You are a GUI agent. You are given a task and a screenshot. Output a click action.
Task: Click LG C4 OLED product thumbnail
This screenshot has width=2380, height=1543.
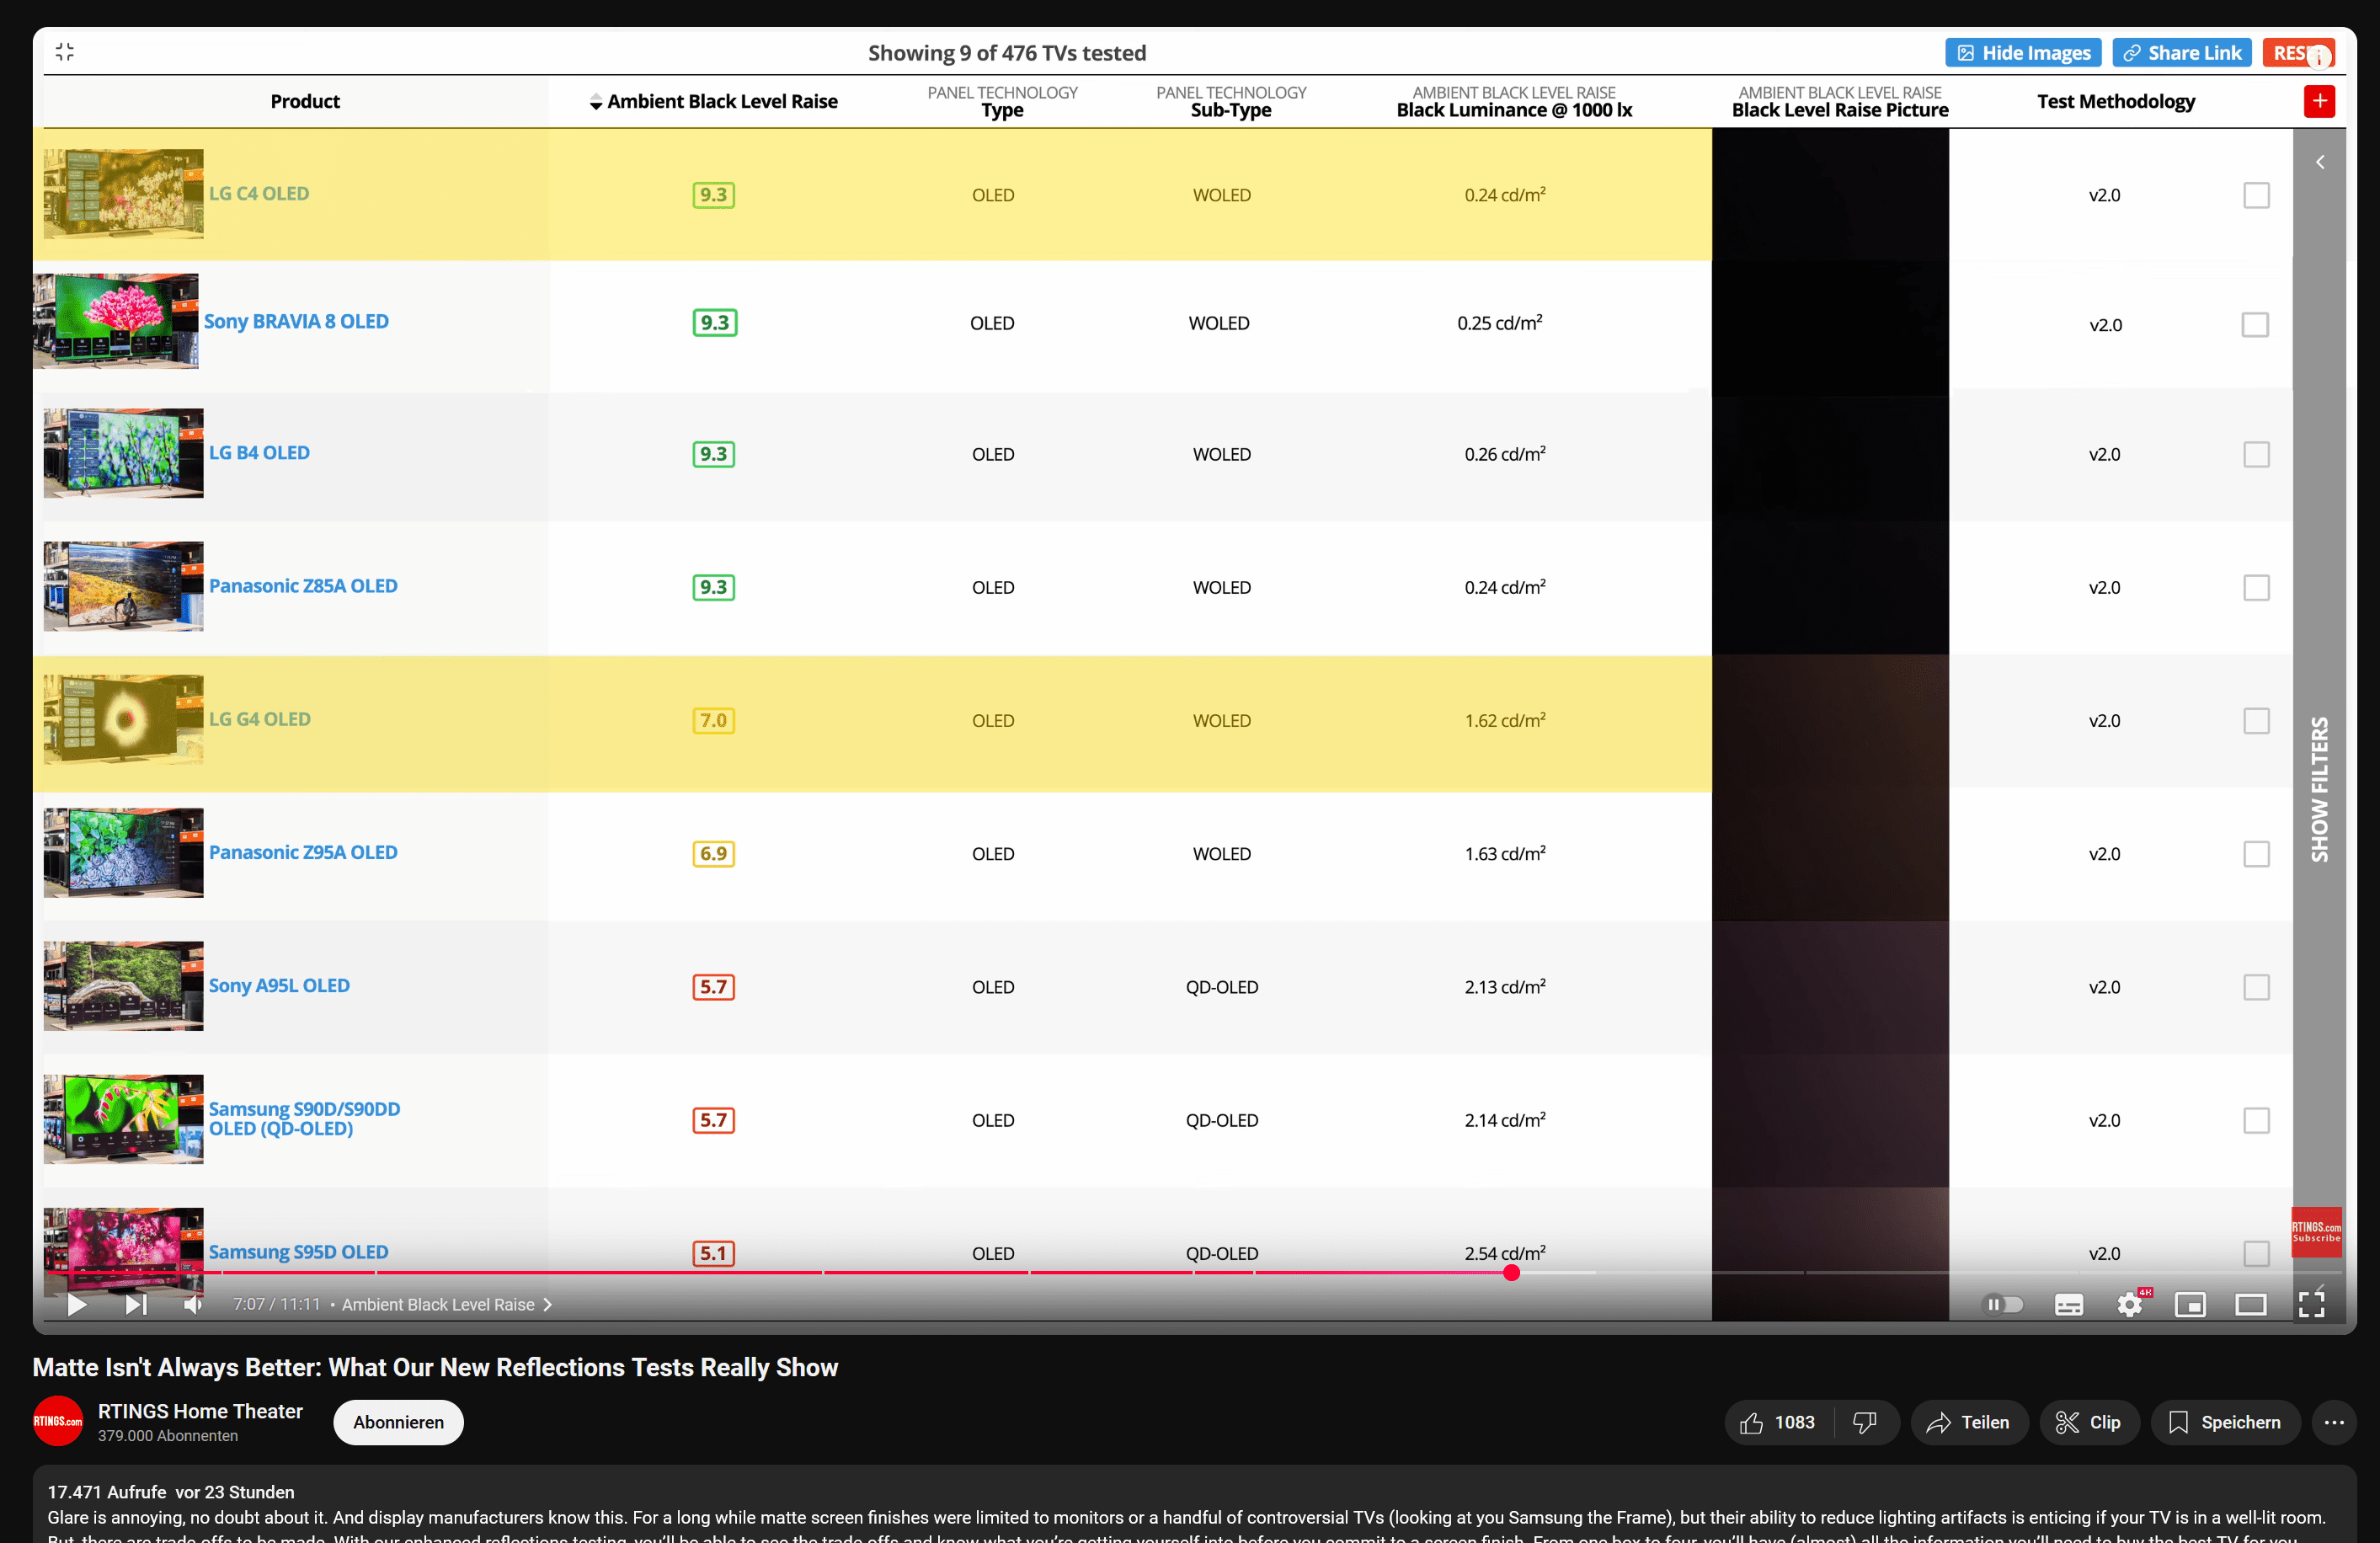123,194
